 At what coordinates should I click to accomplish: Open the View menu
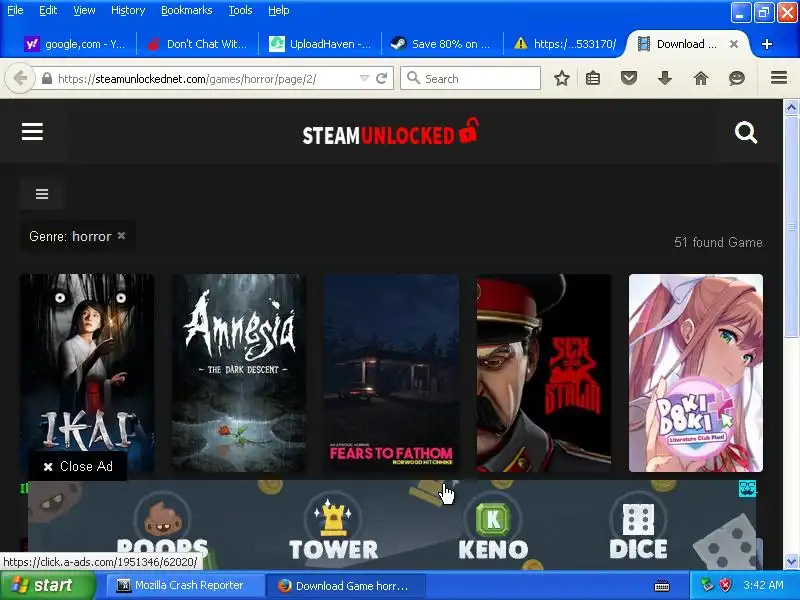coord(84,10)
